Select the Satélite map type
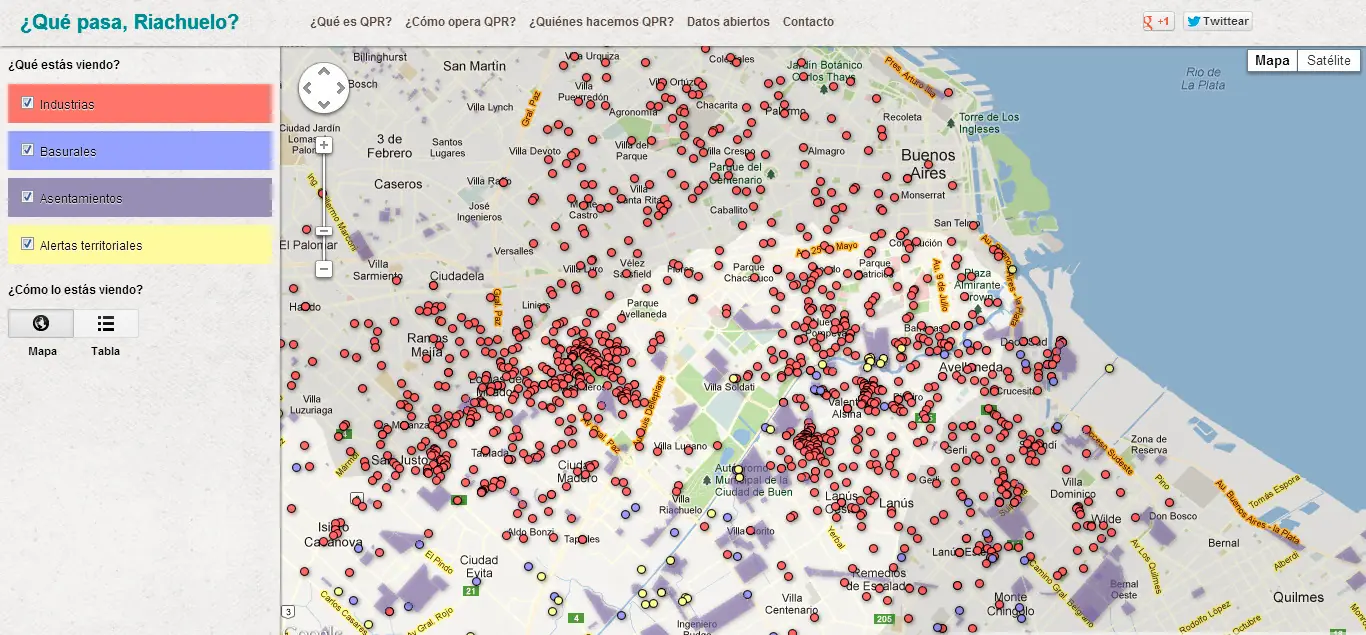This screenshot has height=635, width=1366. [1329, 61]
